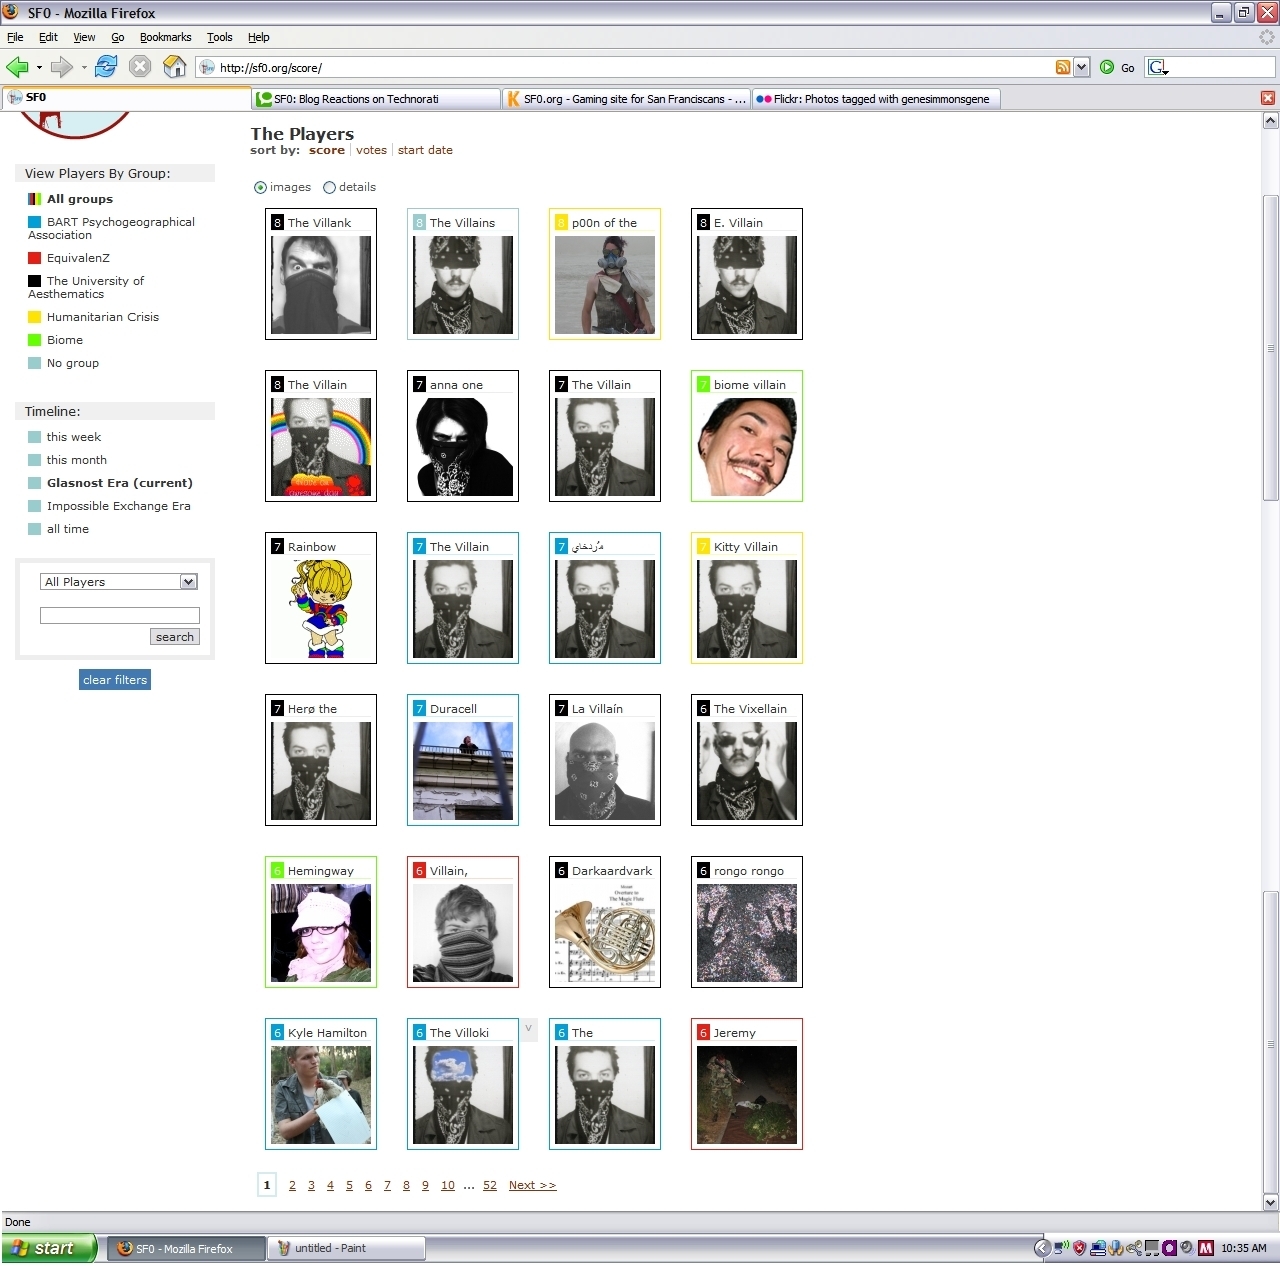The image size is (1280, 1267).
Task: Filter timeline by this week
Action: [73, 437]
